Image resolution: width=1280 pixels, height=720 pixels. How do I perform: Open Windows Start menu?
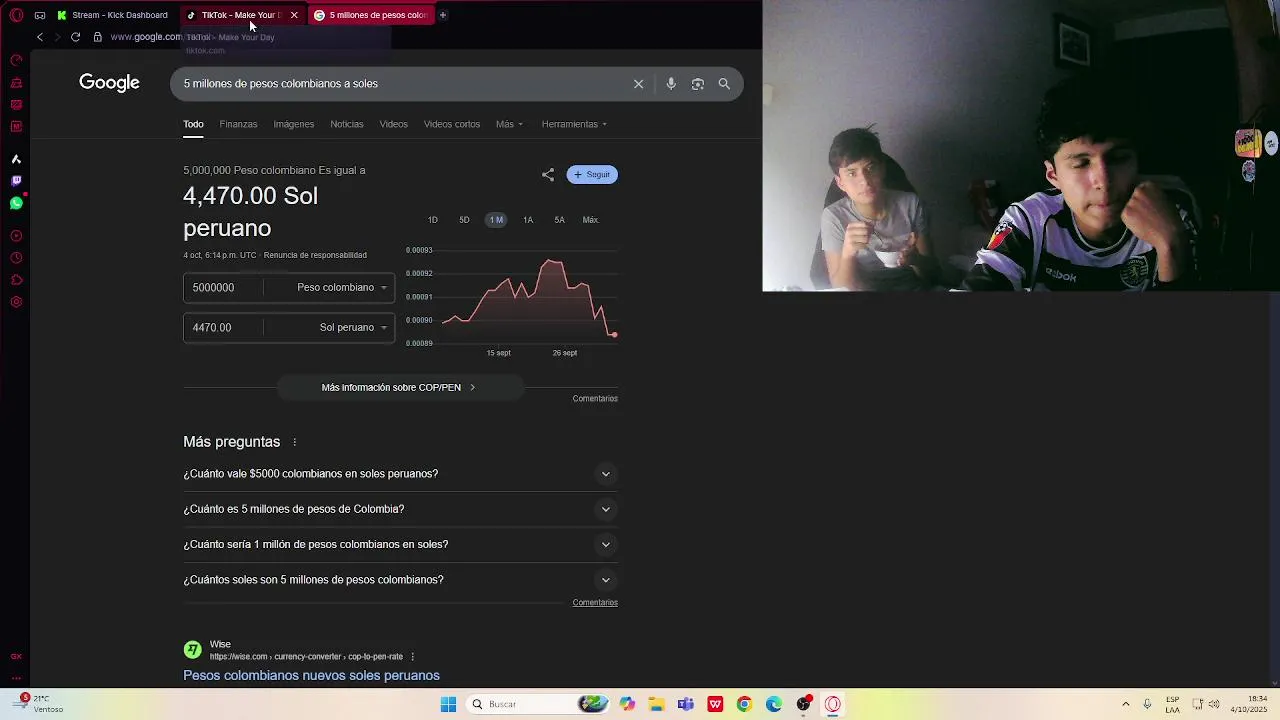(449, 704)
